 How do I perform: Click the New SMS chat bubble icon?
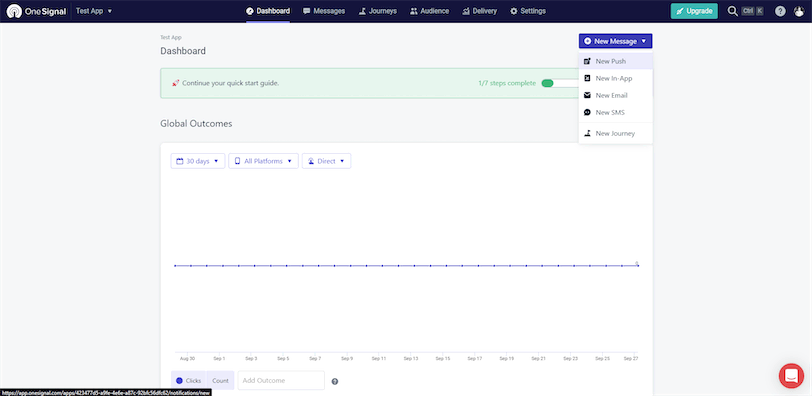tap(587, 112)
